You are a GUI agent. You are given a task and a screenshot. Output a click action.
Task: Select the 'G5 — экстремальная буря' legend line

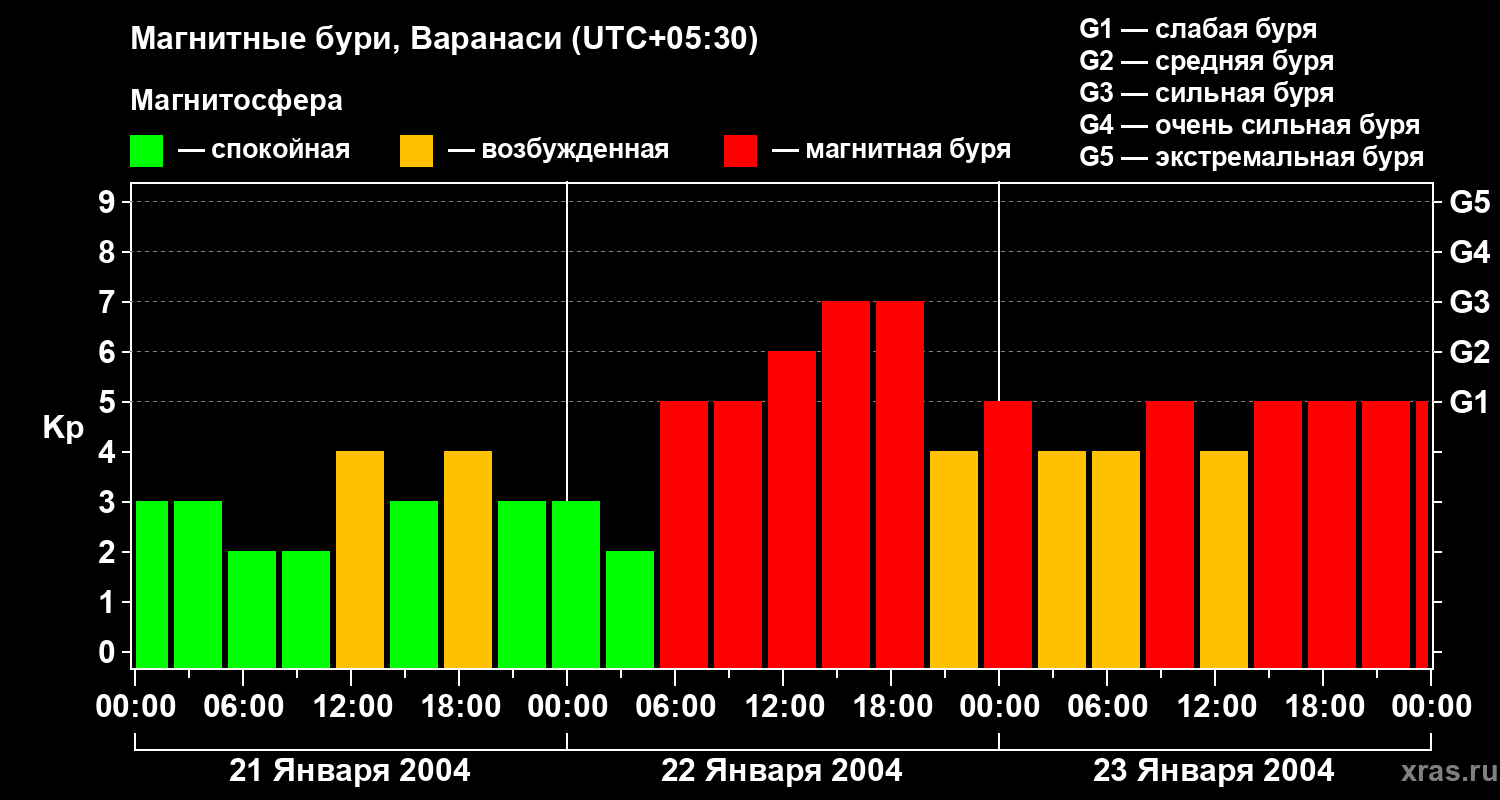1252,157
